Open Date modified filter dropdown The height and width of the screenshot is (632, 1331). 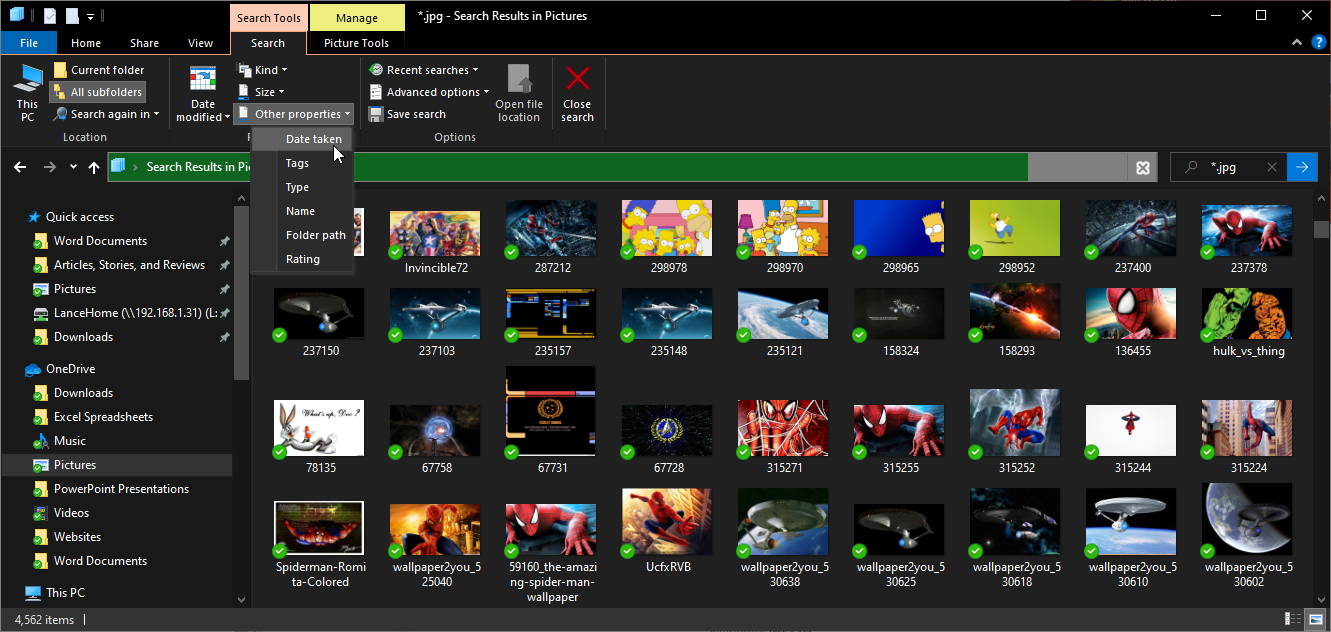(203, 94)
